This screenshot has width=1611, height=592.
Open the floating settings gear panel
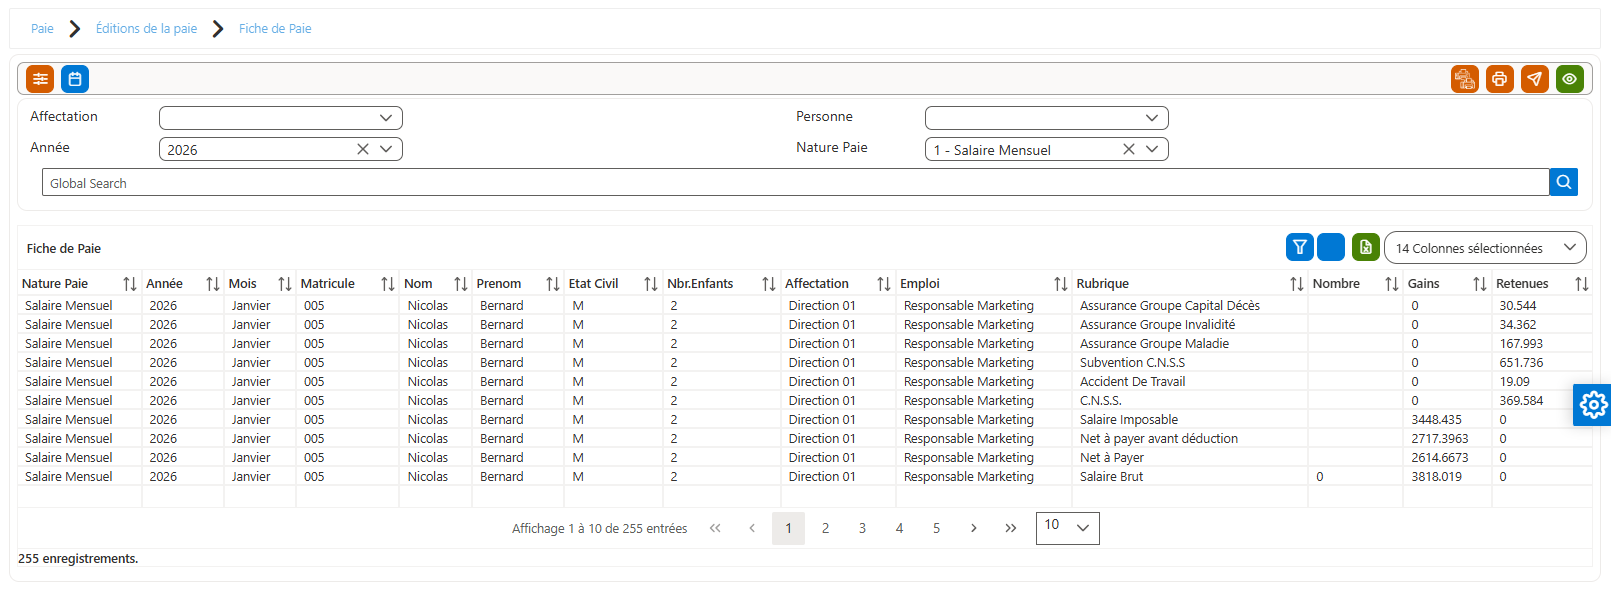[1593, 405]
